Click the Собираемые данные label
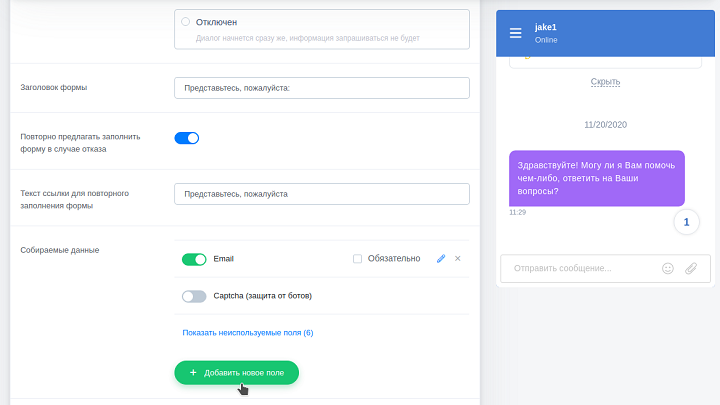Screen dimensions: 720x405 pos(60,250)
